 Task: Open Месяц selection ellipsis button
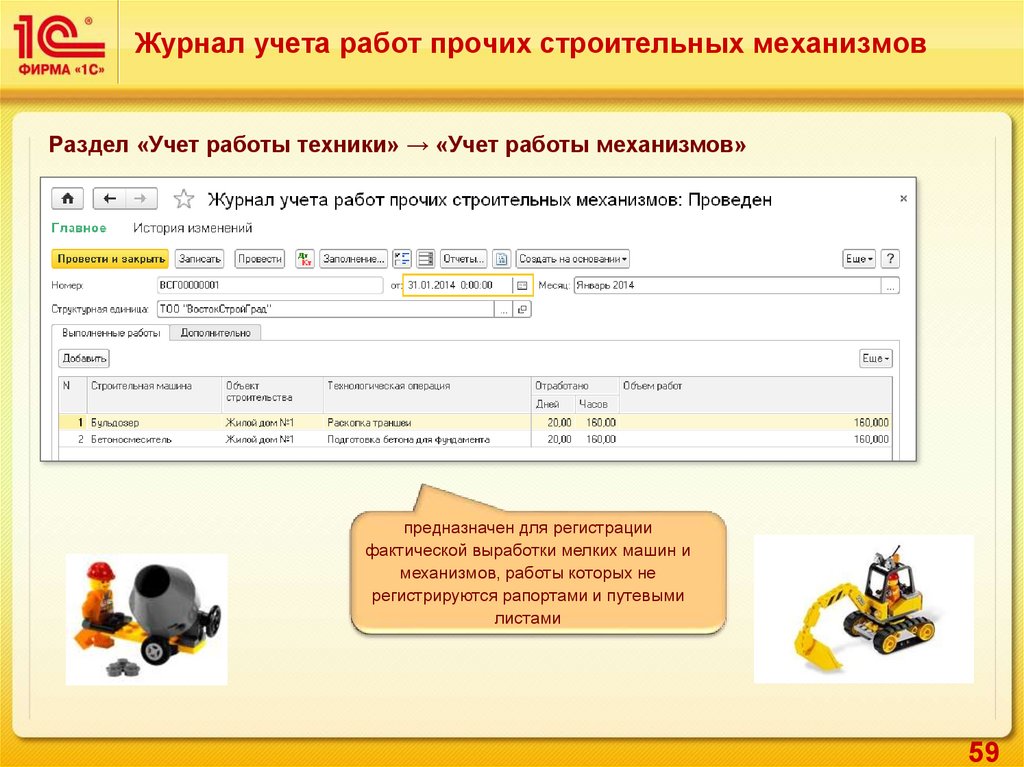pos(889,285)
